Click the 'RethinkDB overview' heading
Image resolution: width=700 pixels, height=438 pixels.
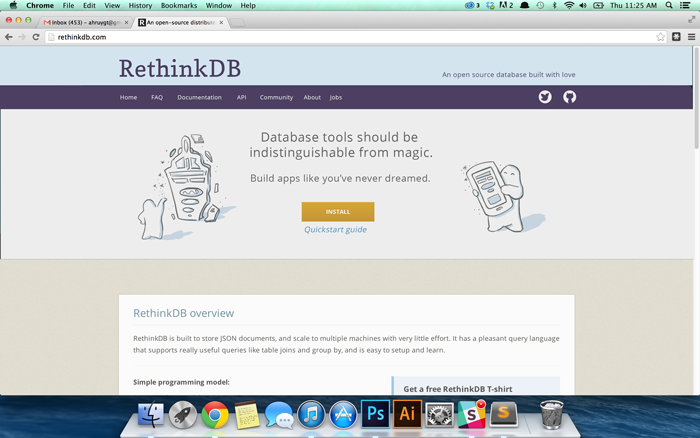click(183, 313)
